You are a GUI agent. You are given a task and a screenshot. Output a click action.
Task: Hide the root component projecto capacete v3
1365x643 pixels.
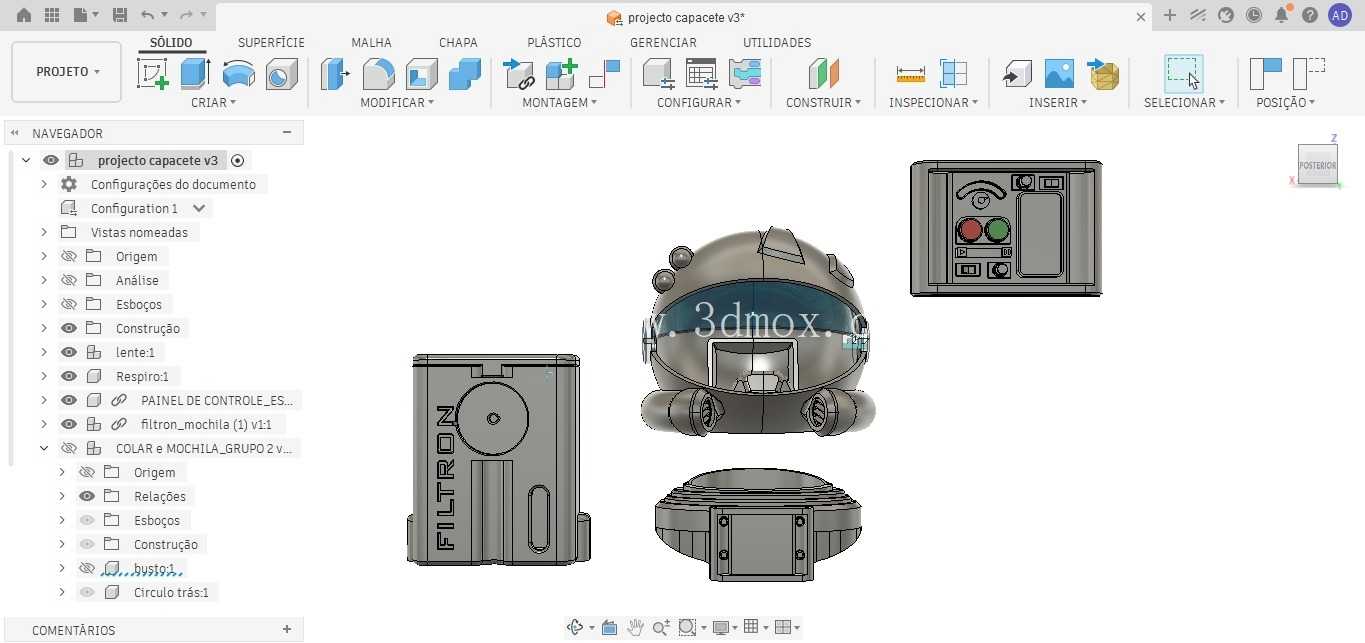pos(51,160)
